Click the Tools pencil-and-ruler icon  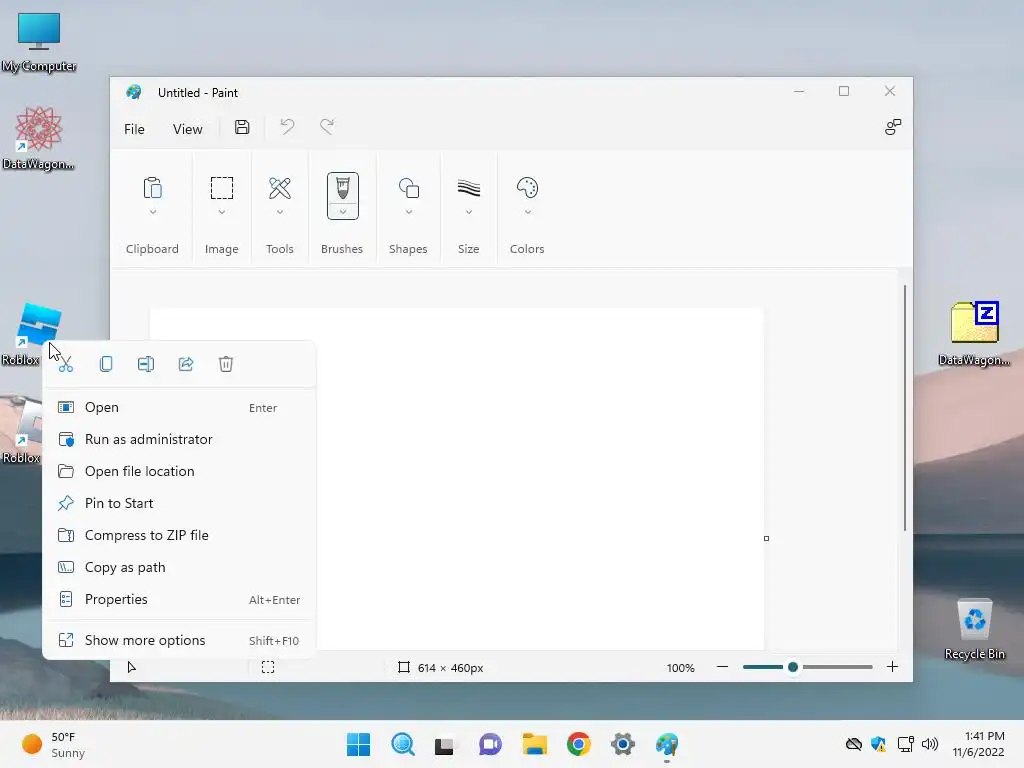click(280, 188)
